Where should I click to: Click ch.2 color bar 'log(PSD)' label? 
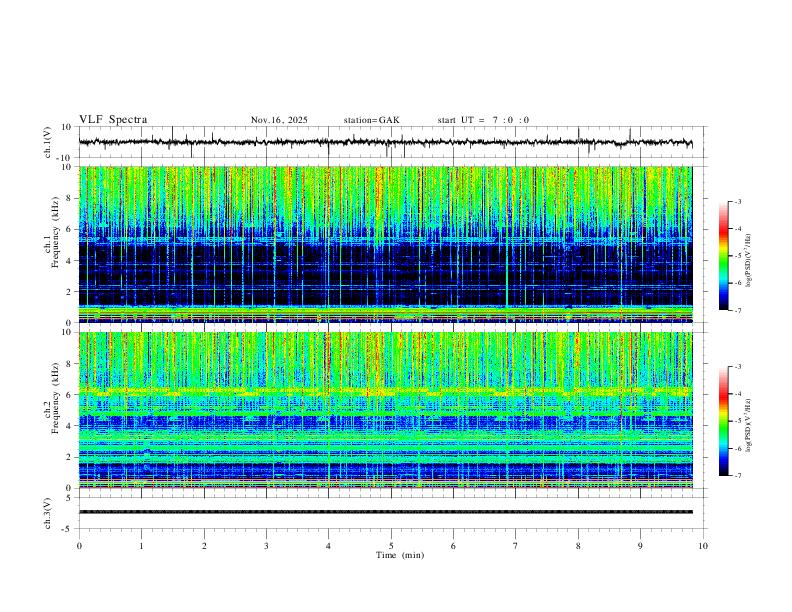tap(749, 425)
